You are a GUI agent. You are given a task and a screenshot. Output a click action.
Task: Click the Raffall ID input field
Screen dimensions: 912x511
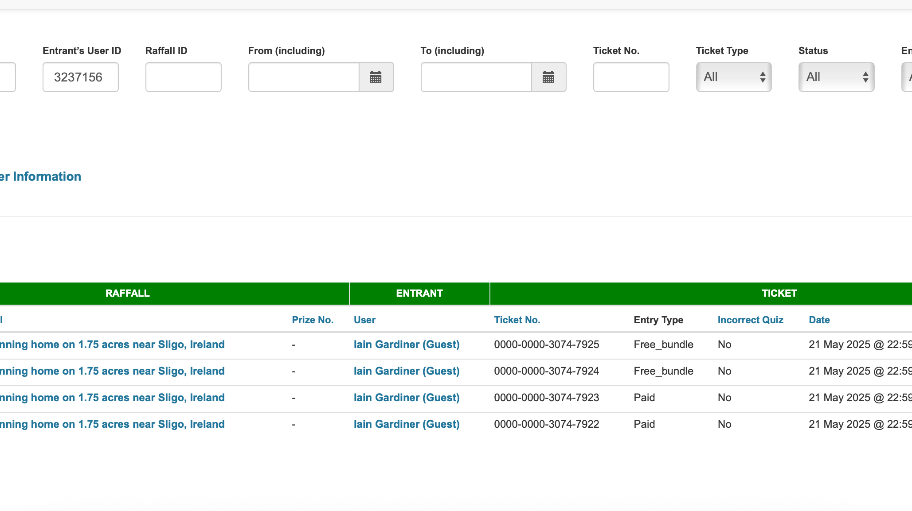(183, 77)
